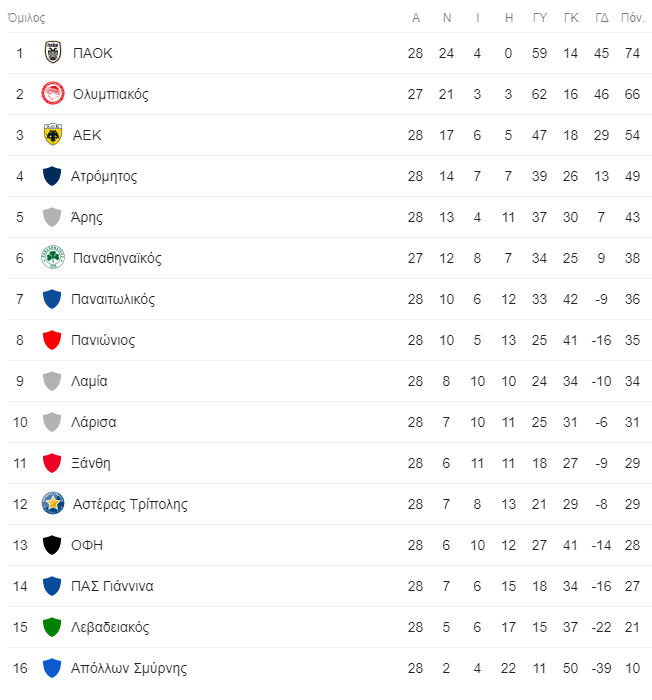Click the ΟΦΗ black shield icon

53,545
